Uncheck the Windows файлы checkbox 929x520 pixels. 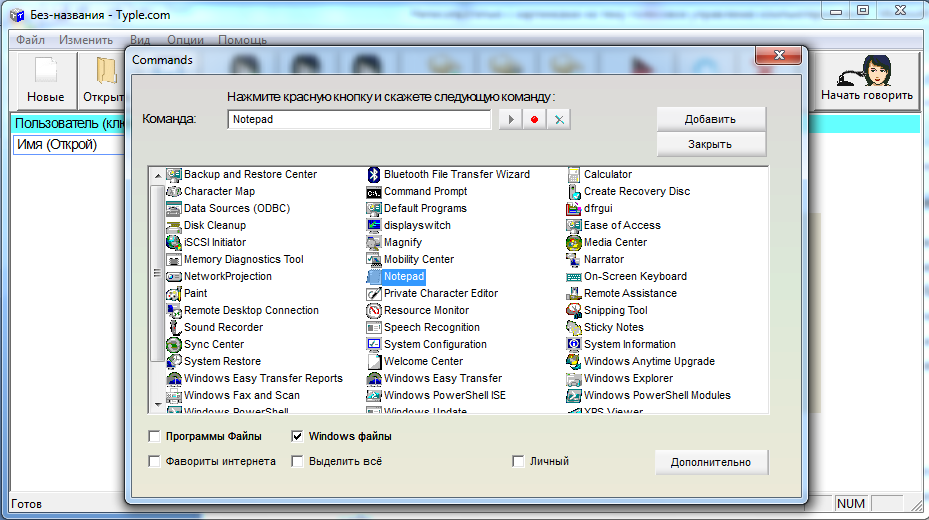tap(298, 437)
